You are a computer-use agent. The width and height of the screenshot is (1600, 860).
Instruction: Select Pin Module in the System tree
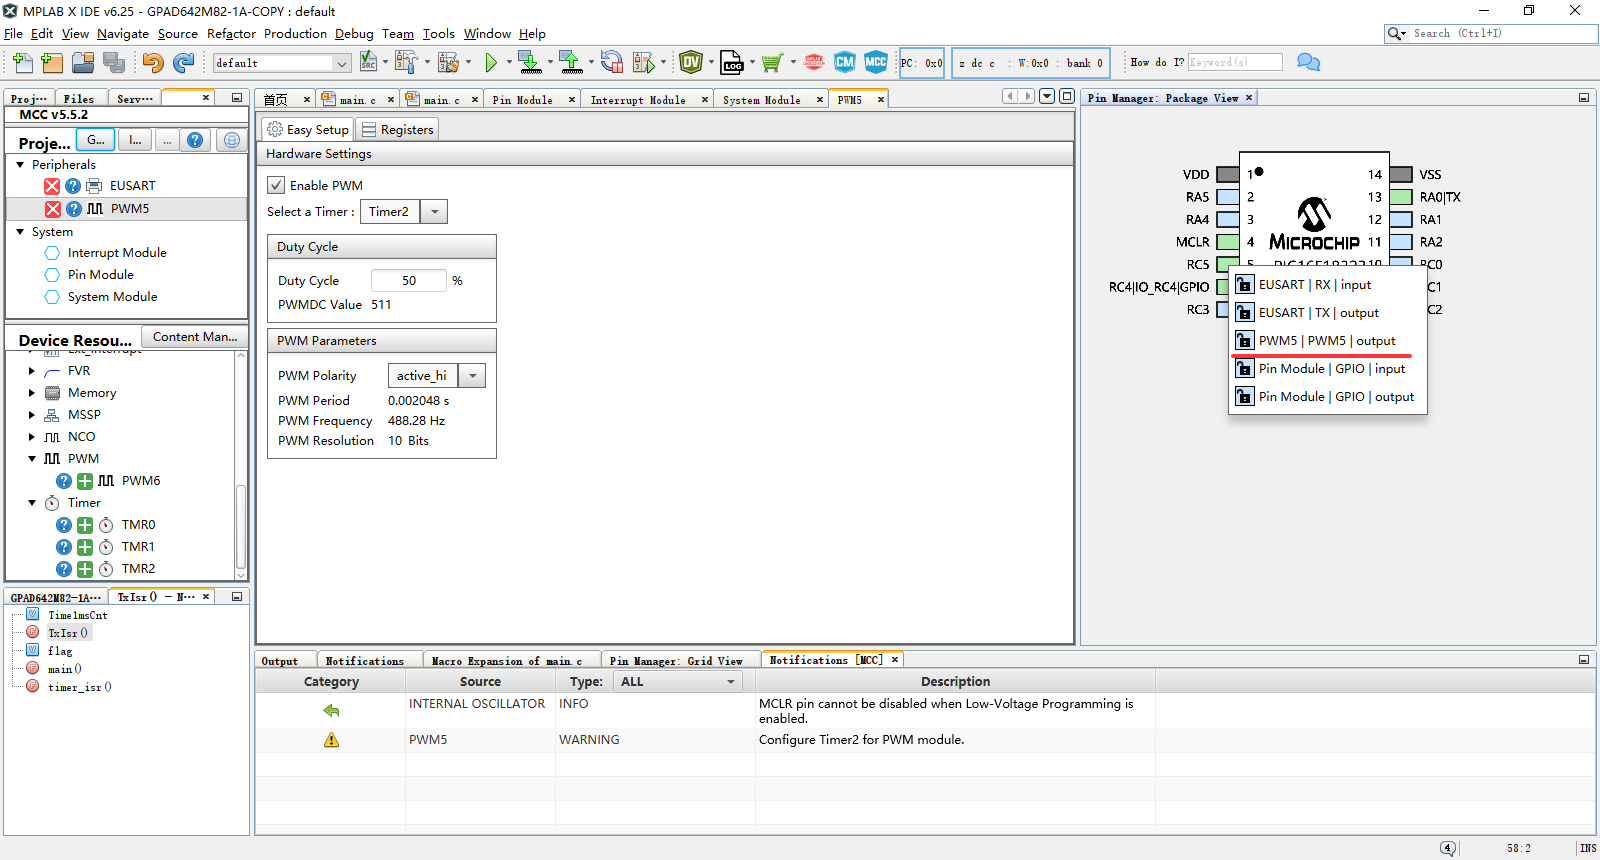coord(100,275)
